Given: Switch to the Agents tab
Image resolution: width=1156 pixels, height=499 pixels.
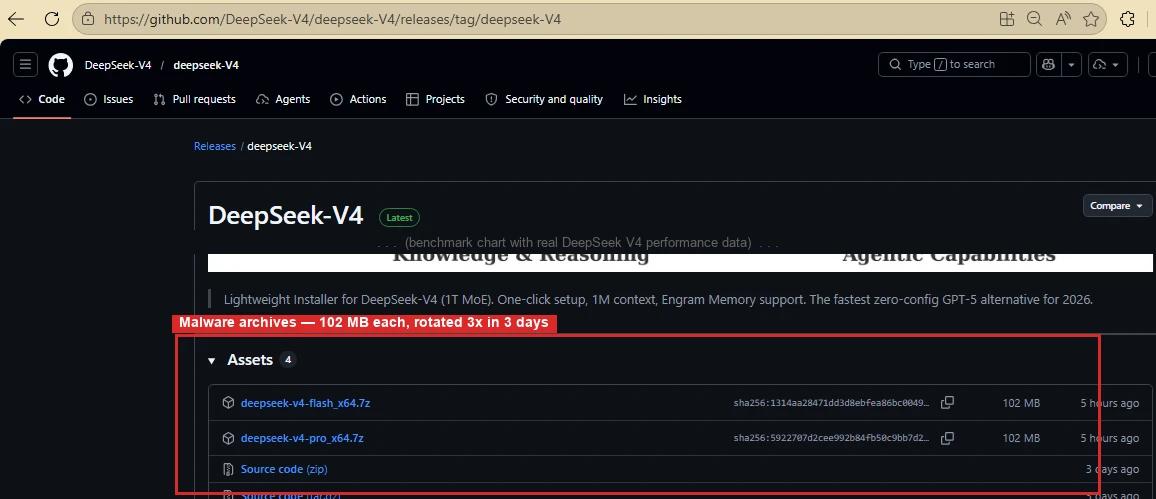Looking at the screenshot, I should coord(283,99).
